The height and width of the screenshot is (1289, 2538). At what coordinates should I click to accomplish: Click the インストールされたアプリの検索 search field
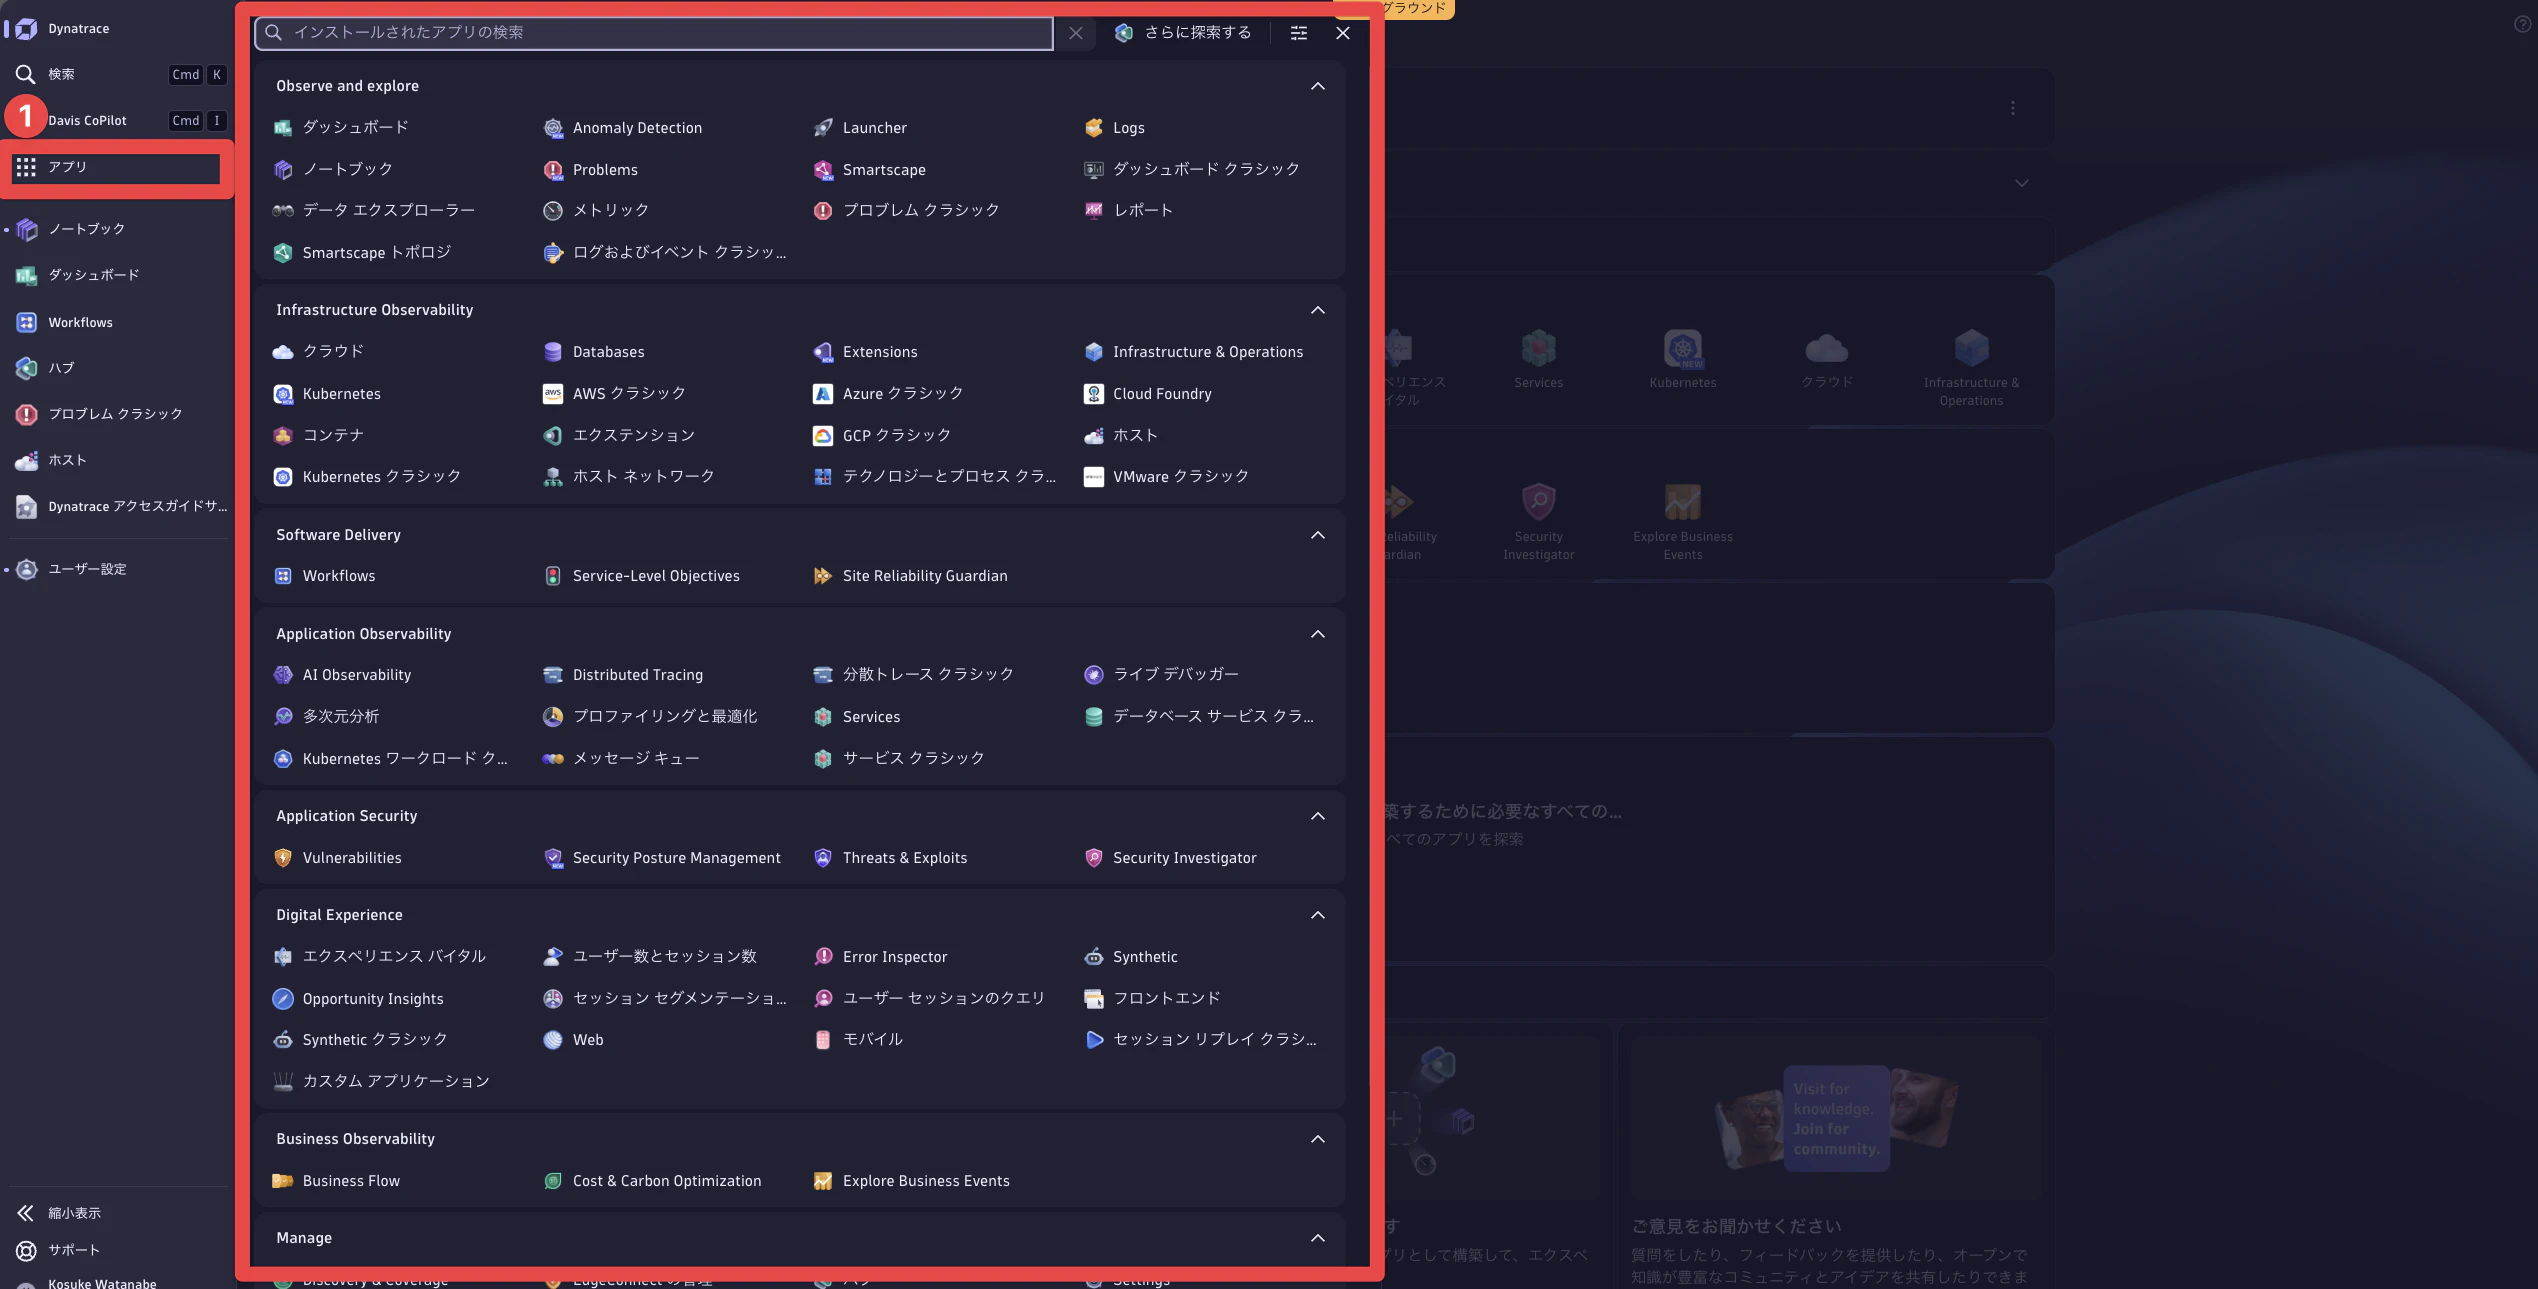(x=654, y=33)
